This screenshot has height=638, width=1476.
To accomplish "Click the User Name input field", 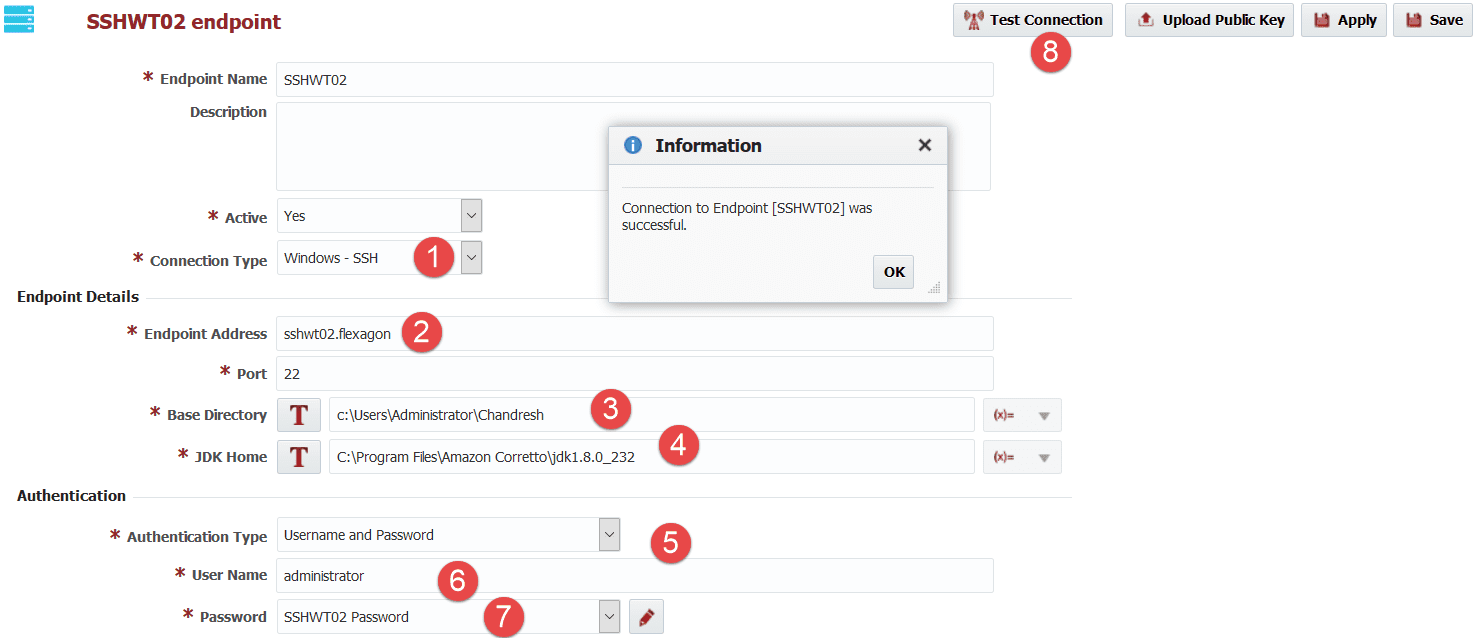I will click(x=635, y=575).
